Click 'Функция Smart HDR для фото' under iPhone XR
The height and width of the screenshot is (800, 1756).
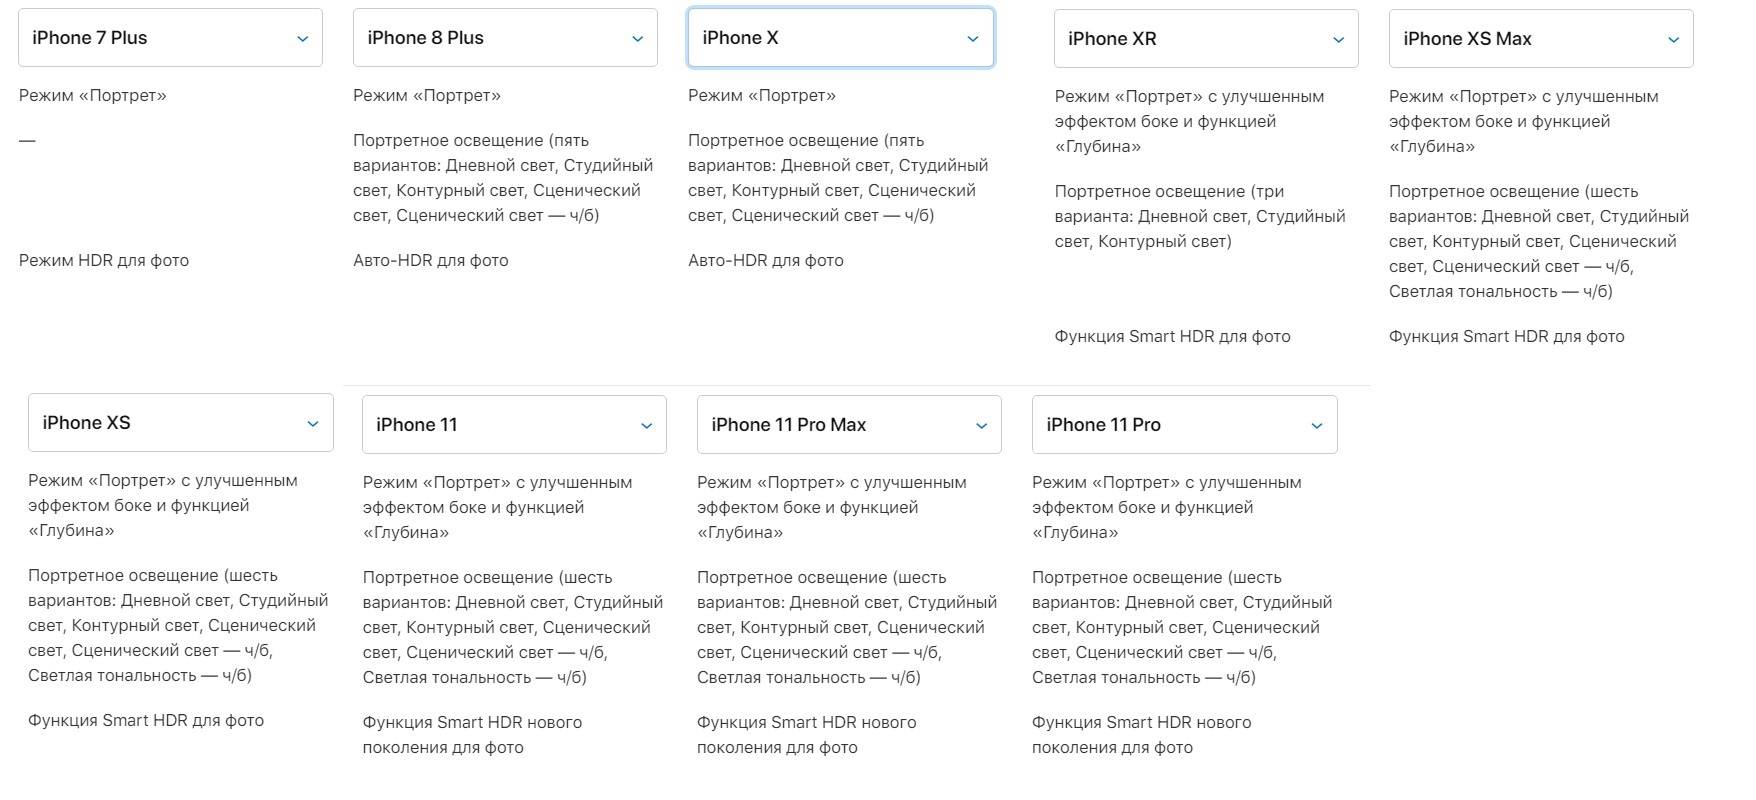click(x=1172, y=337)
